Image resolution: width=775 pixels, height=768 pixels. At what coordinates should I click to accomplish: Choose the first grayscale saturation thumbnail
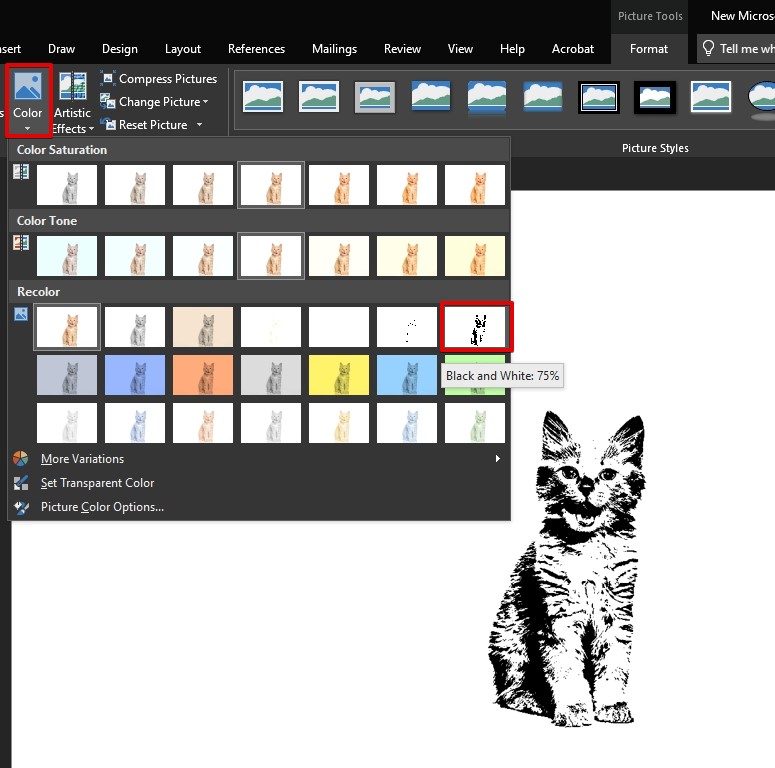(67, 186)
